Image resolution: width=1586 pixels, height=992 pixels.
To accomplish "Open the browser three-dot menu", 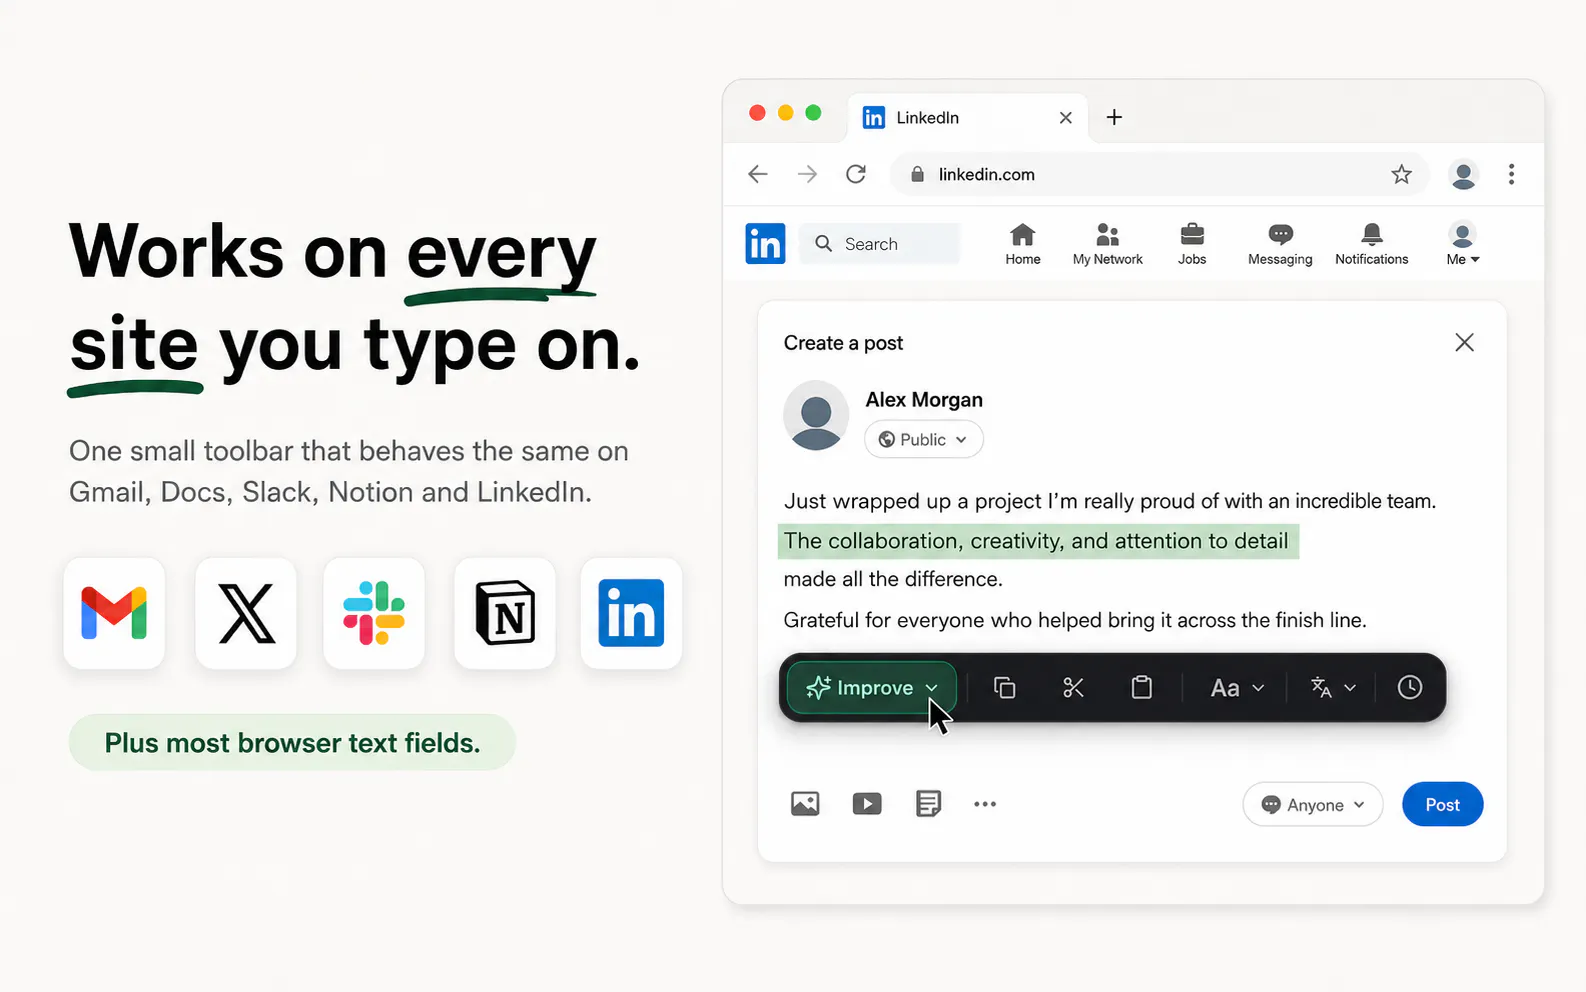I will pos(1511,174).
